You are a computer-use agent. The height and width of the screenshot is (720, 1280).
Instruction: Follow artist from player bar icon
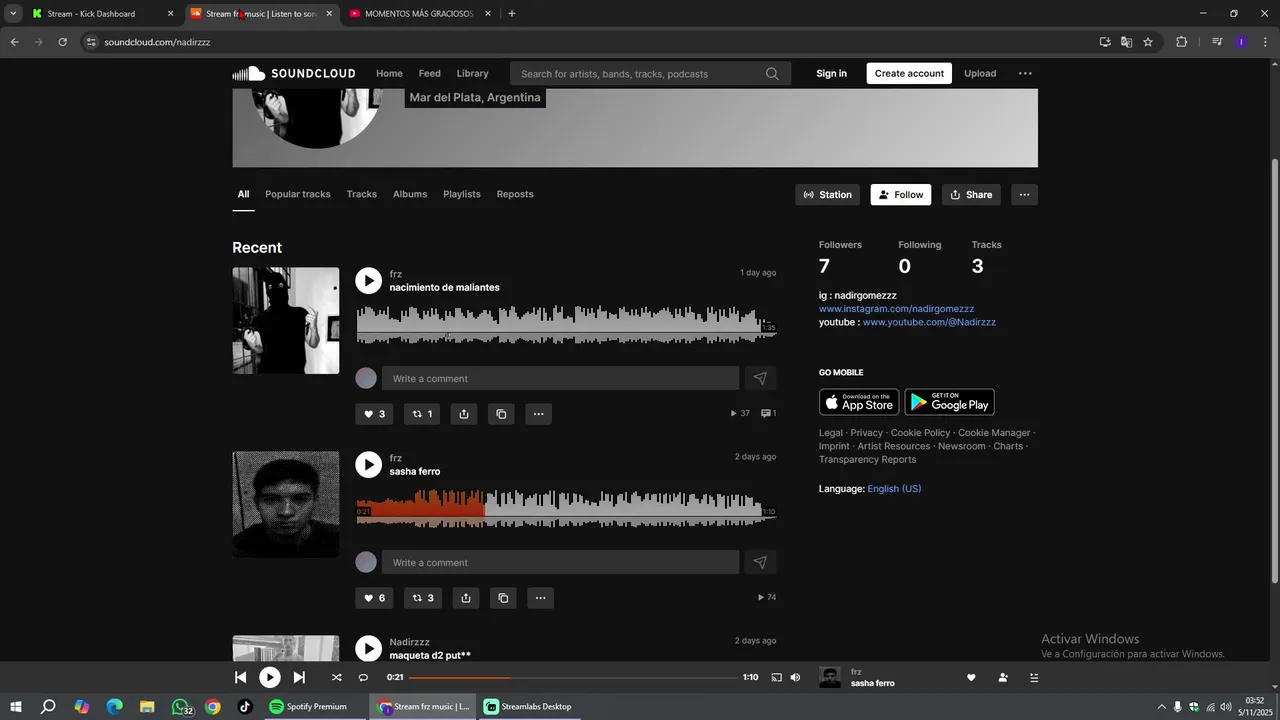[1003, 677]
